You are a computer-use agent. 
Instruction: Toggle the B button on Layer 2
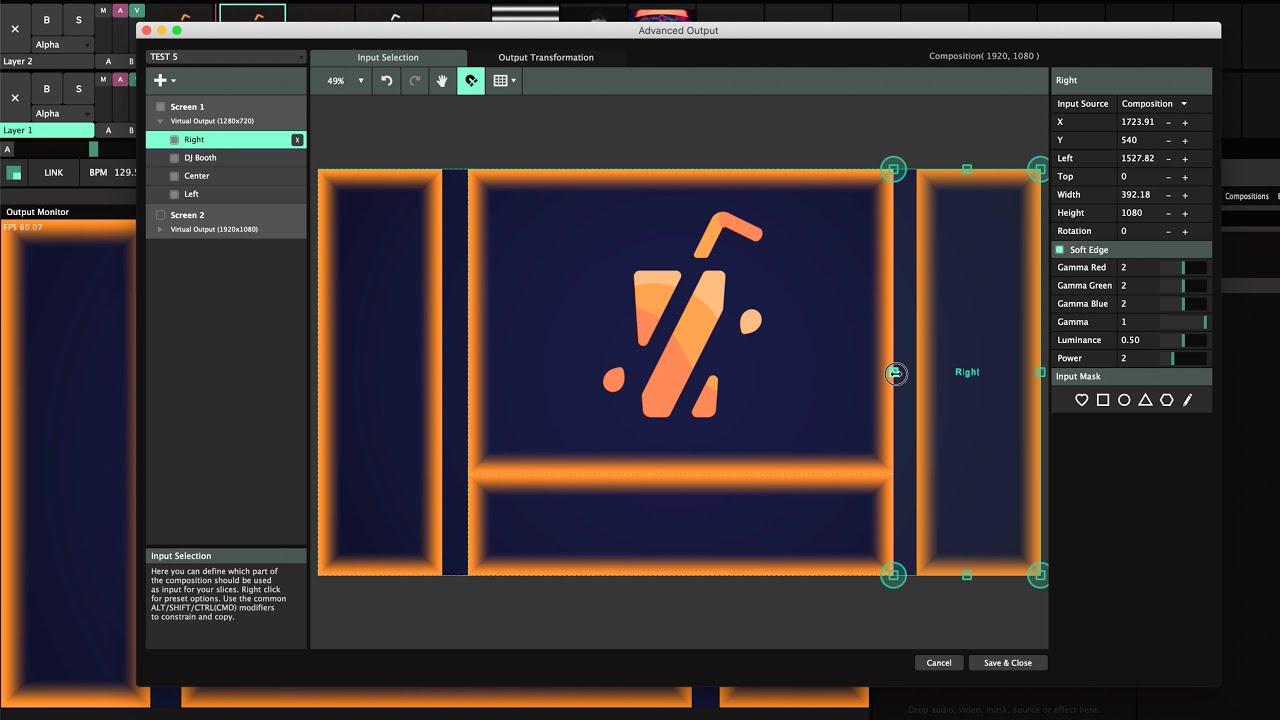coord(46,20)
